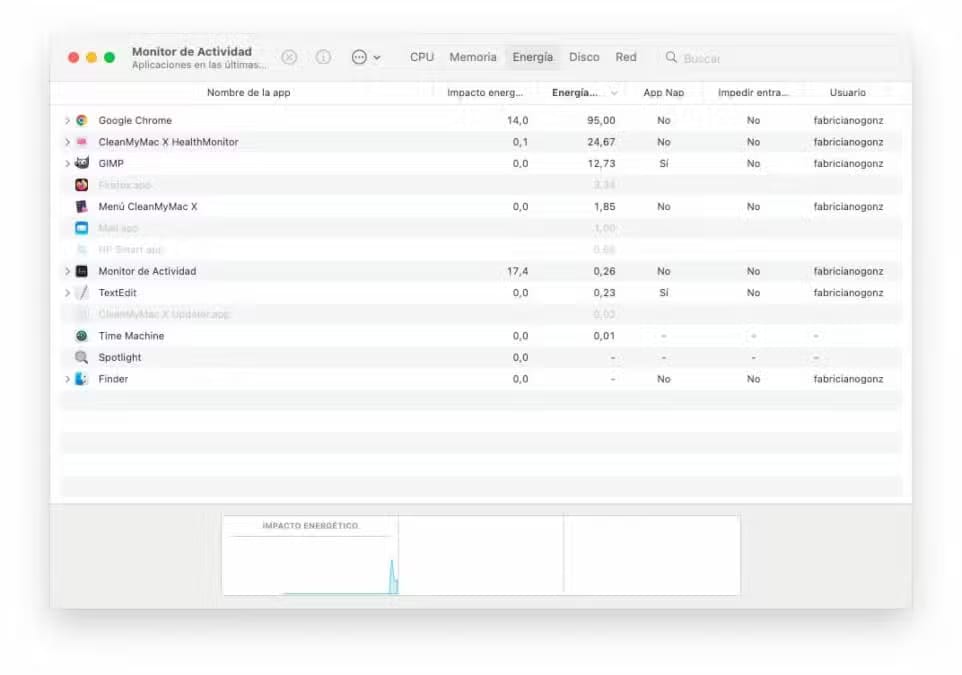
Task: Expand the Finder process row
Action: pos(67,379)
